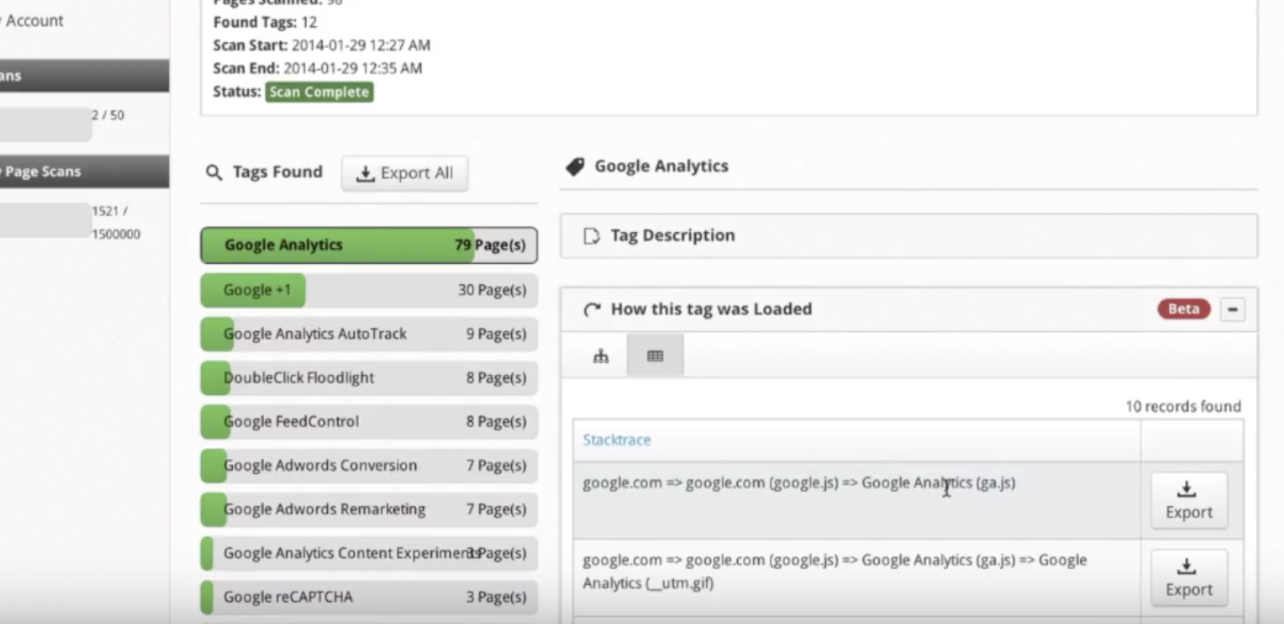Switch to the table view tab
1284x624 pixels.
coord(655,356)
